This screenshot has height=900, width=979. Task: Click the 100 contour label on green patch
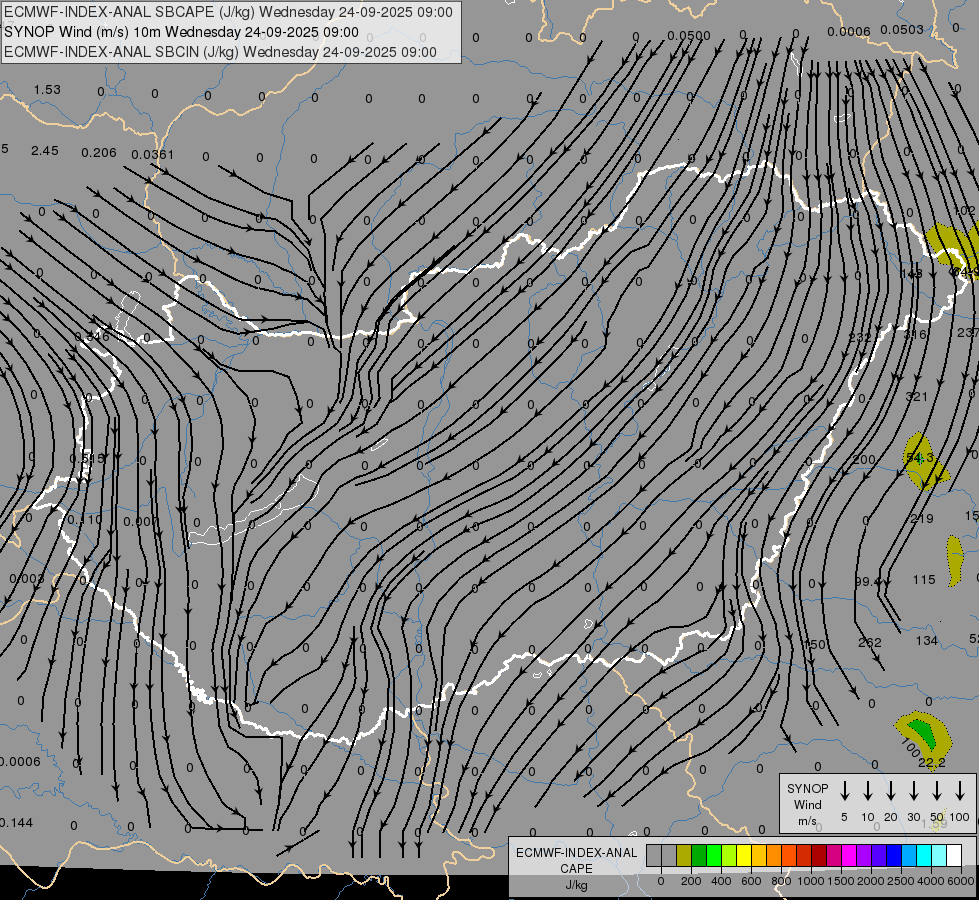911,746
